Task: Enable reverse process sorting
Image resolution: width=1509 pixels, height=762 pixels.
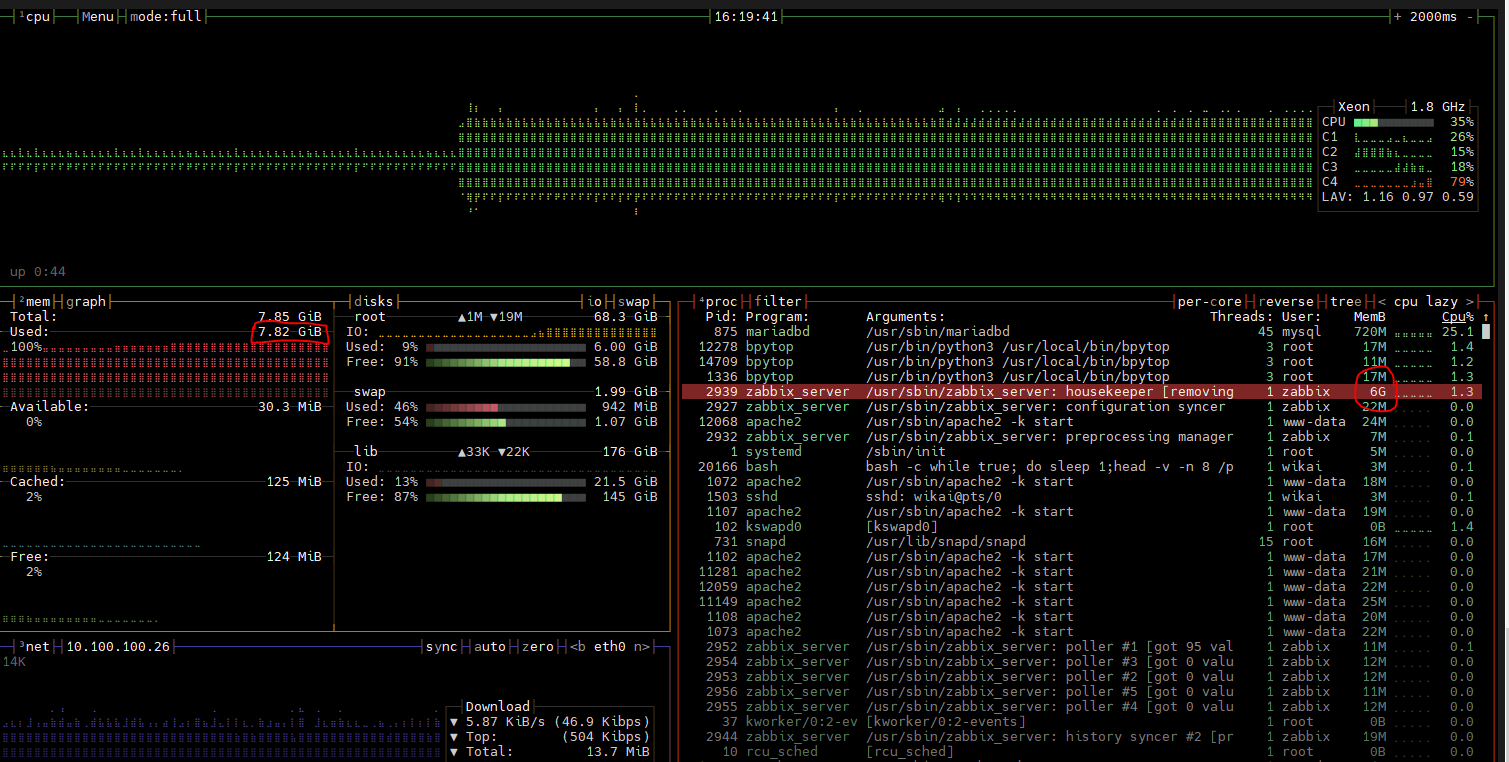Action: point(1286,300)
